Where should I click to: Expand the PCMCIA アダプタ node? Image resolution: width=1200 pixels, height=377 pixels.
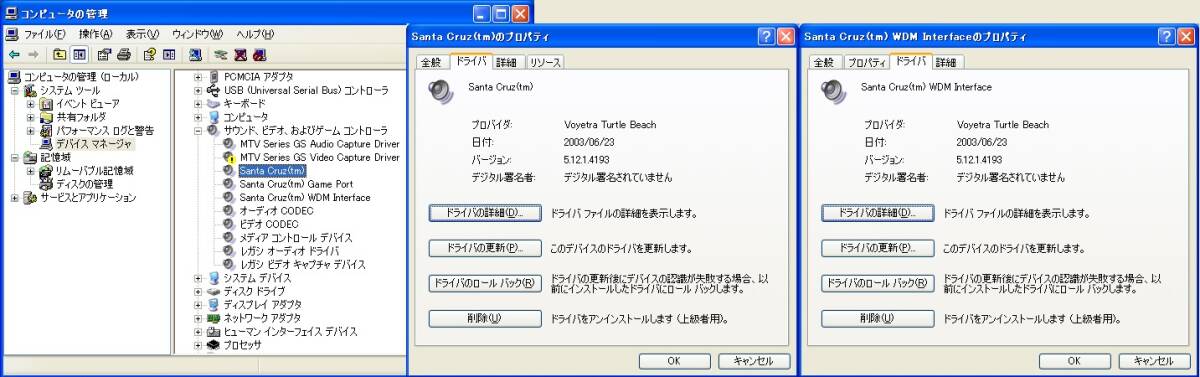pos(198,77)
